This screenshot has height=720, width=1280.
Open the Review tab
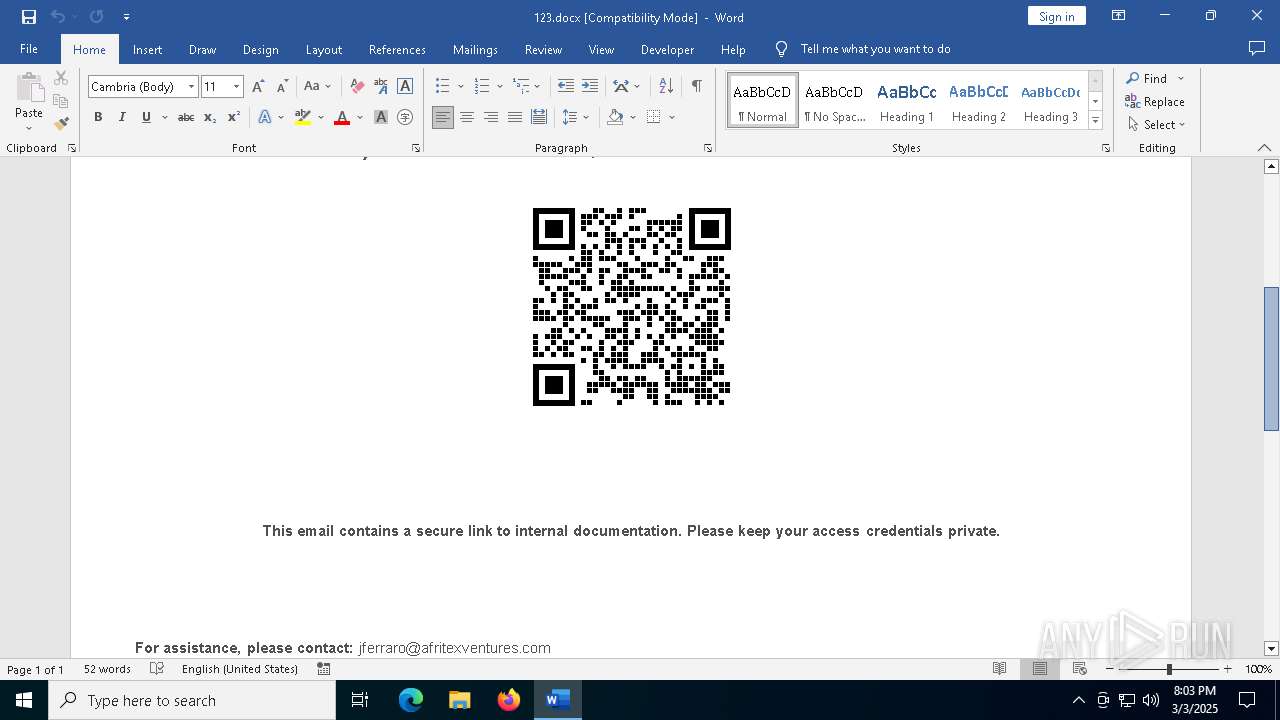pyautogui.click(x=543, y=49)
